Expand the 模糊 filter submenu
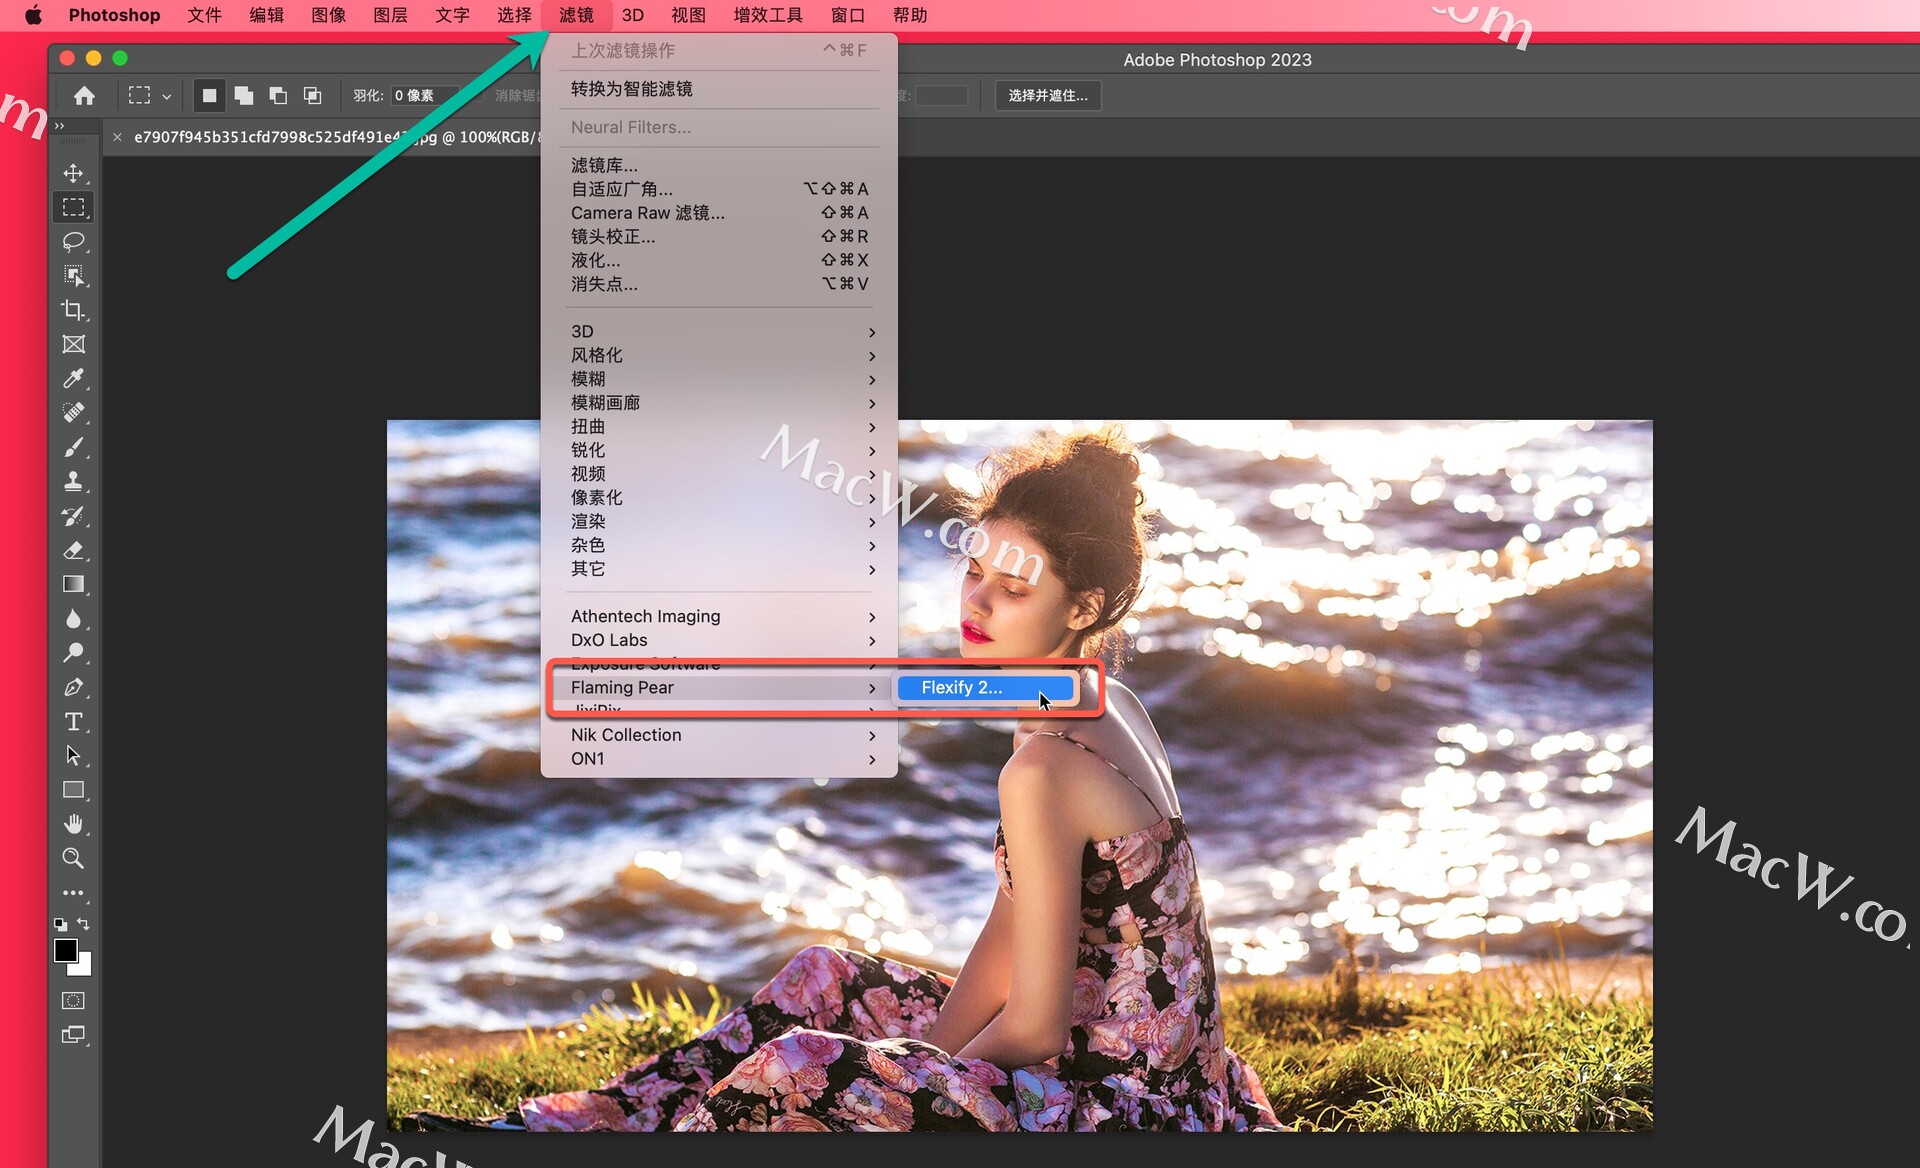 click(719, 379)
